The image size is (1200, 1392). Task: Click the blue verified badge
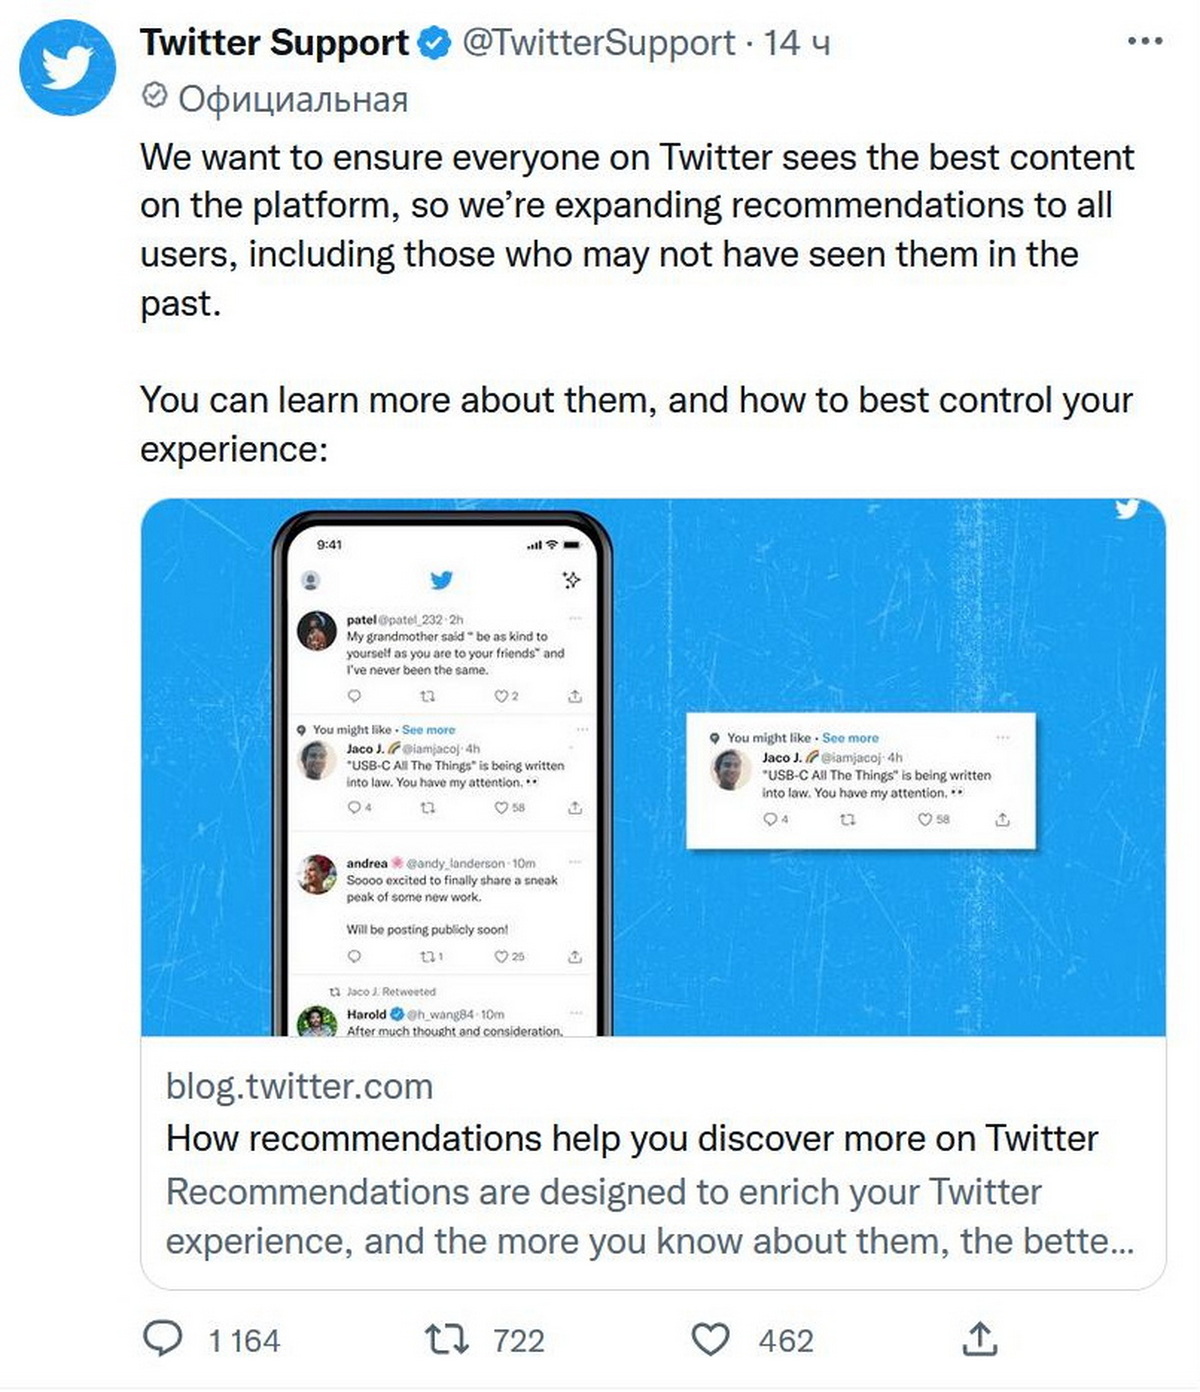pos(434,43)
